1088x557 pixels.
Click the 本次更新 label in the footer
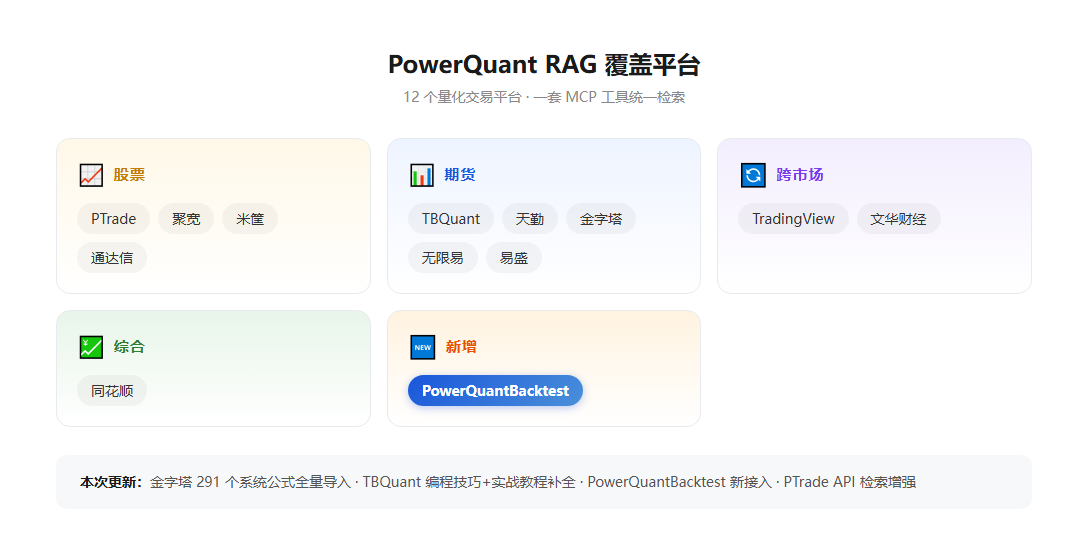pyautogui.click(x=111, y=482)
